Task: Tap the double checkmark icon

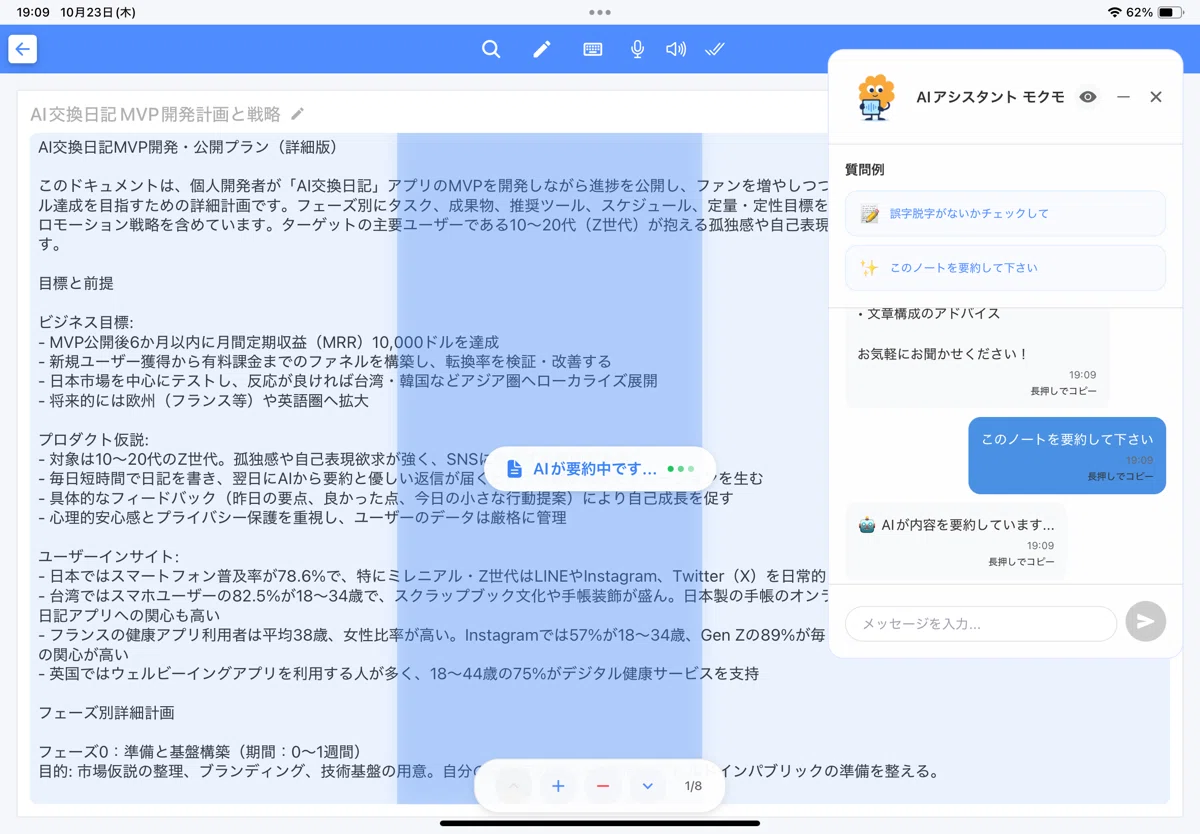Action: [715, 49]
